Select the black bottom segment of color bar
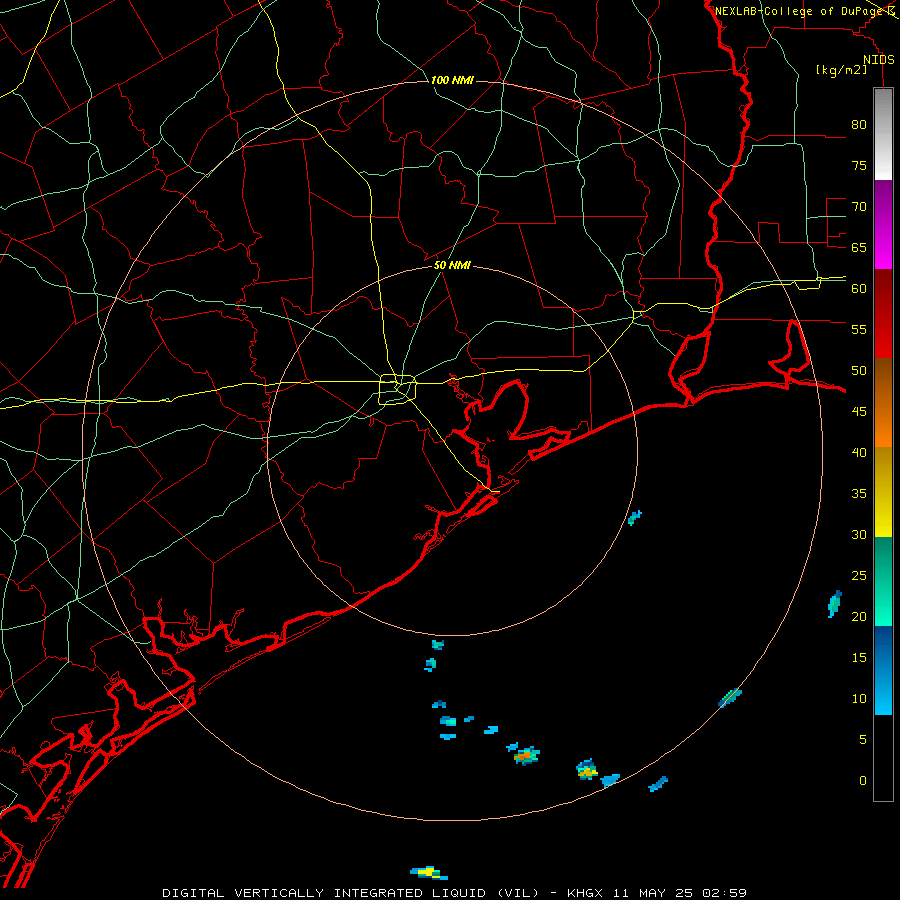This screenshot has height=900, width=900. [883, 758]
